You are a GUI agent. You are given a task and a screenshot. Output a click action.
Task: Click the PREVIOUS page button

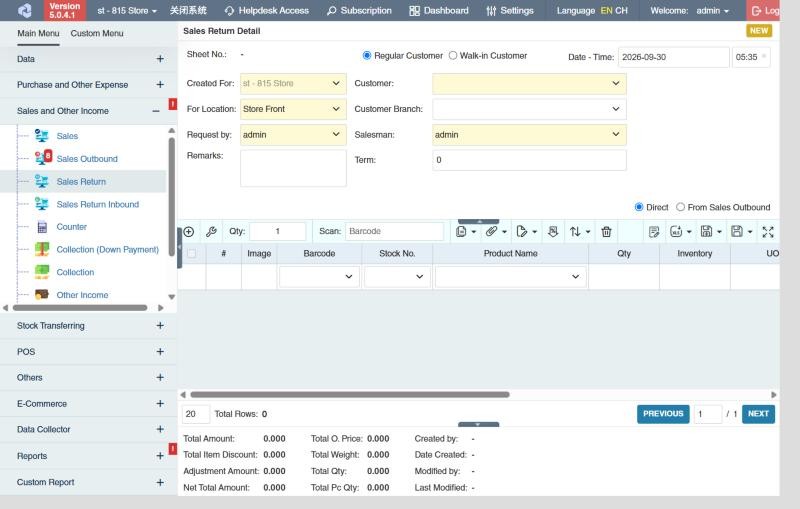663,414
